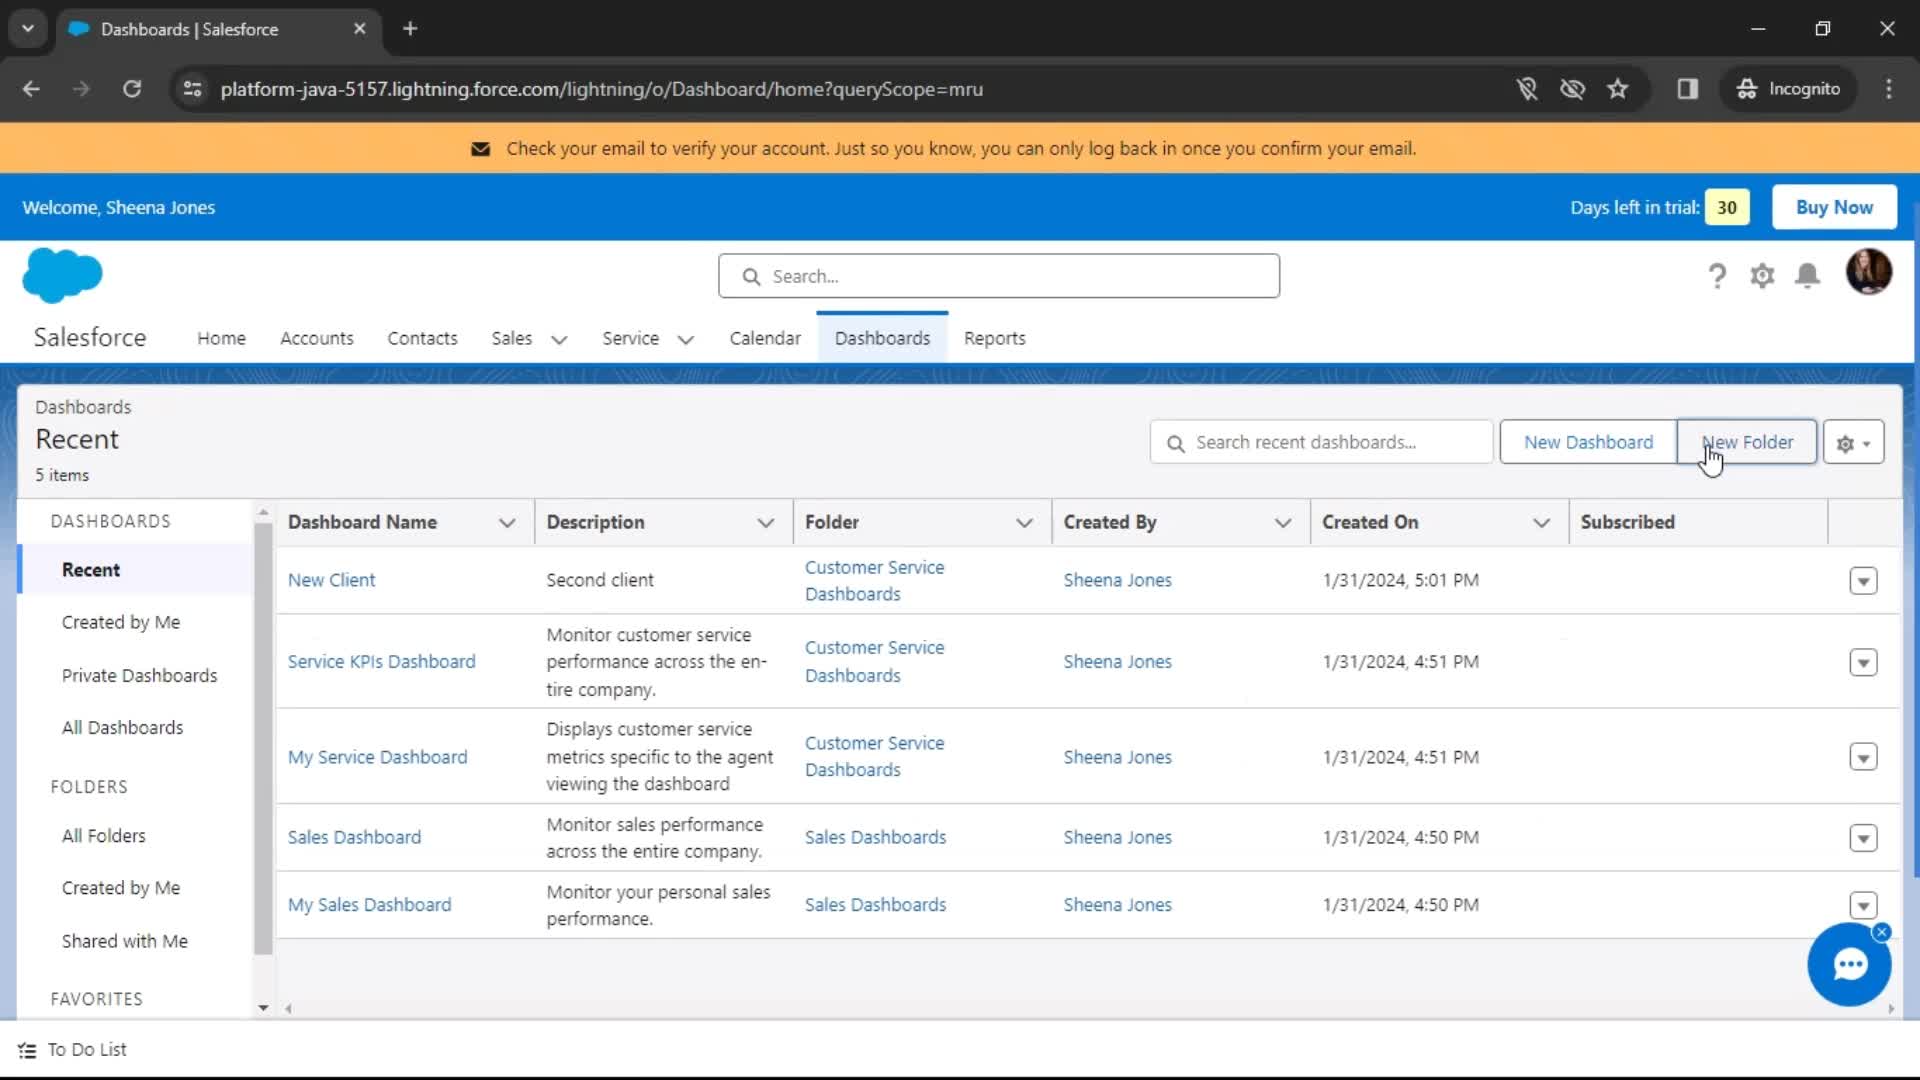Viewport: 1920px width, 1080px height.
Task: Open the browser tab search dropdown arrow
Action: 28,29
